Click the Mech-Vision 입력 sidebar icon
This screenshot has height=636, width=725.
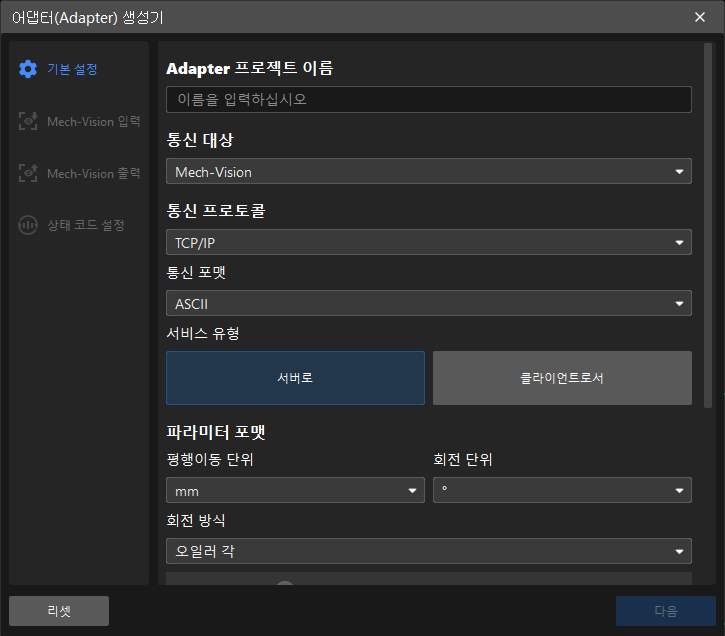pyautogui.click(x=28, y=121)
